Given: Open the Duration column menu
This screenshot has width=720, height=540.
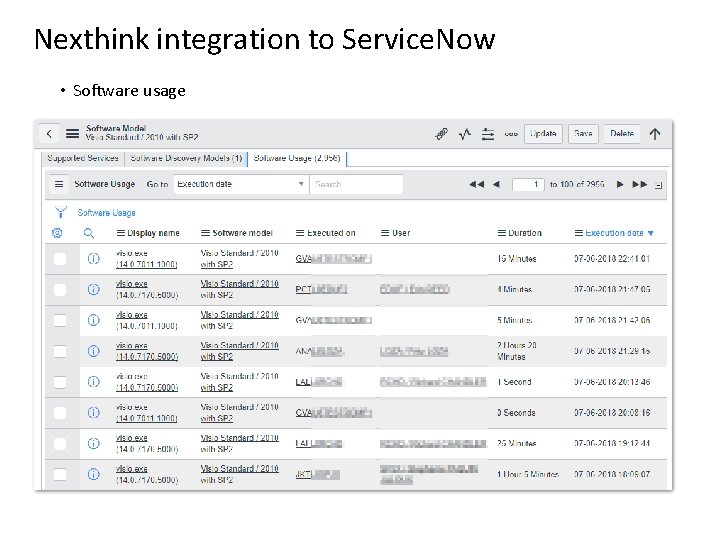Looking at the screenshot, I should pos(502,233).
